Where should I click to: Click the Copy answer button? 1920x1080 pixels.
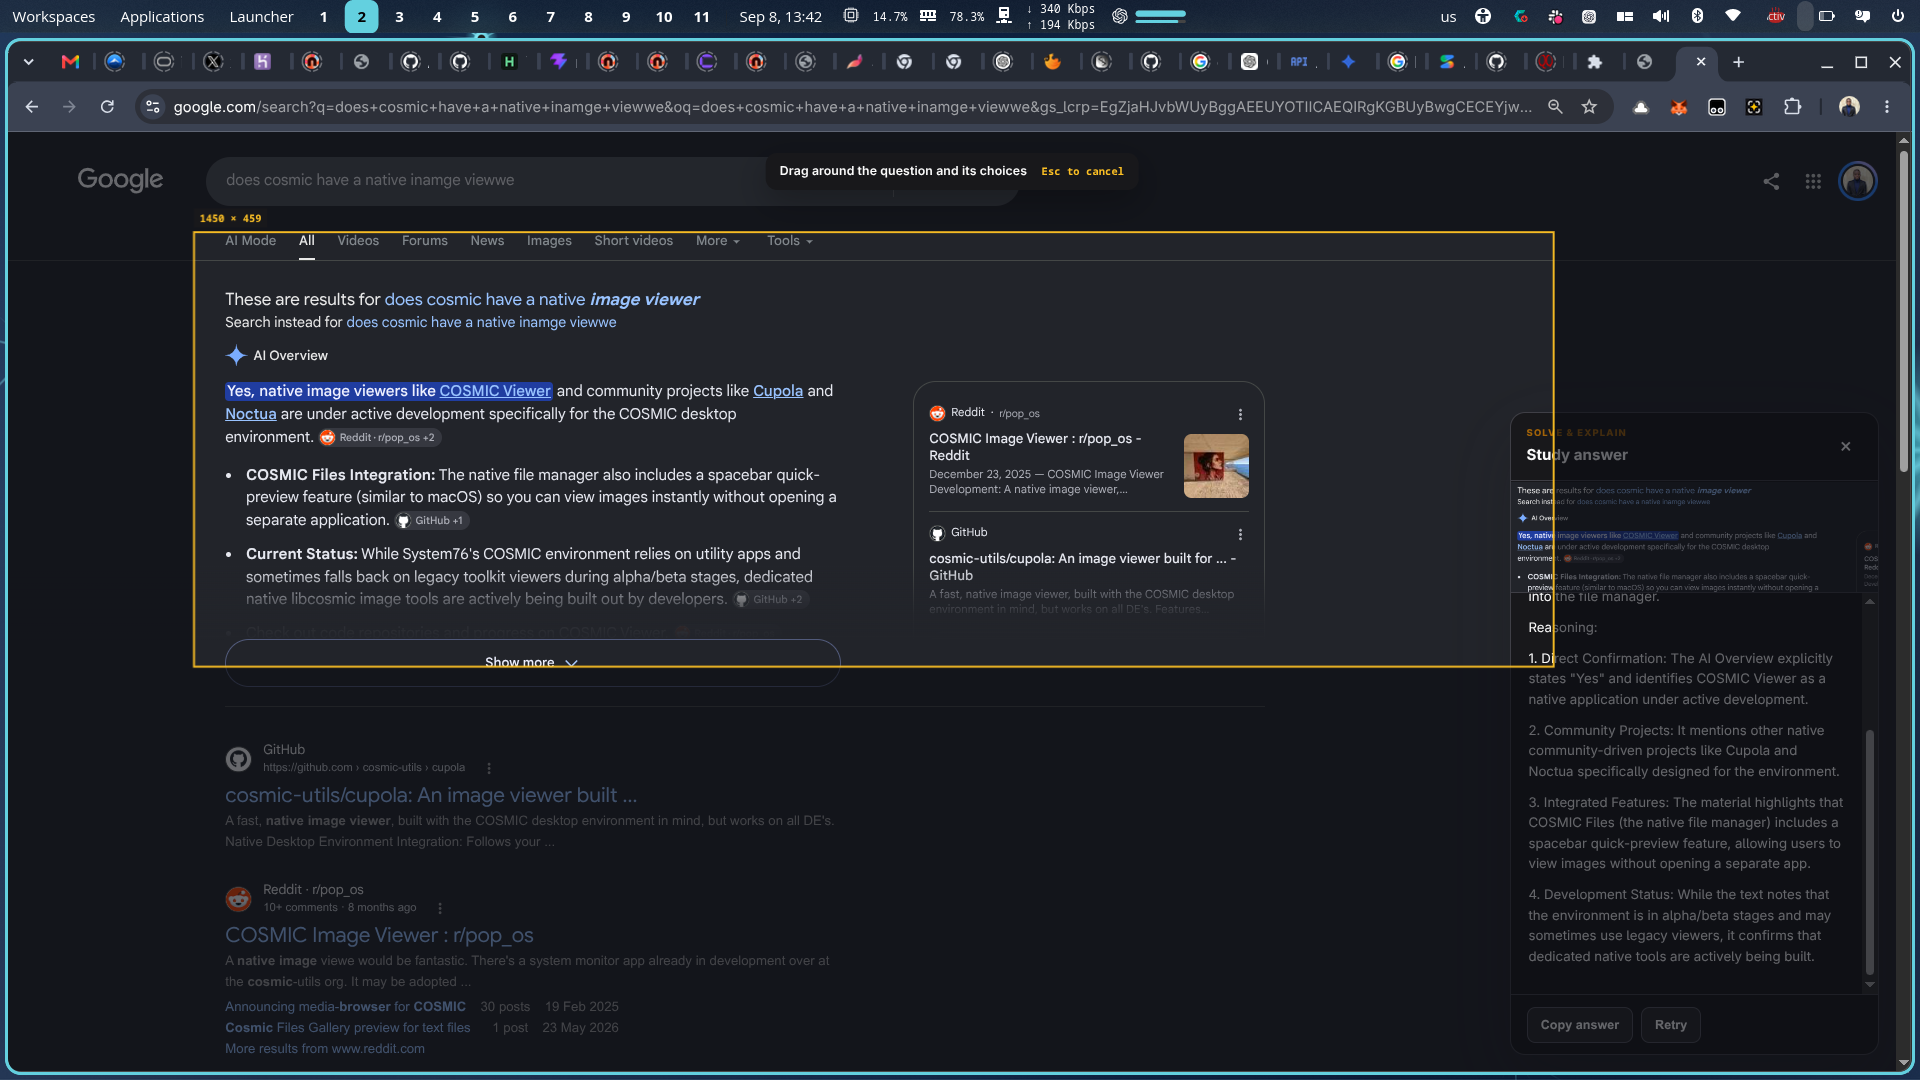(1579, 1025)
